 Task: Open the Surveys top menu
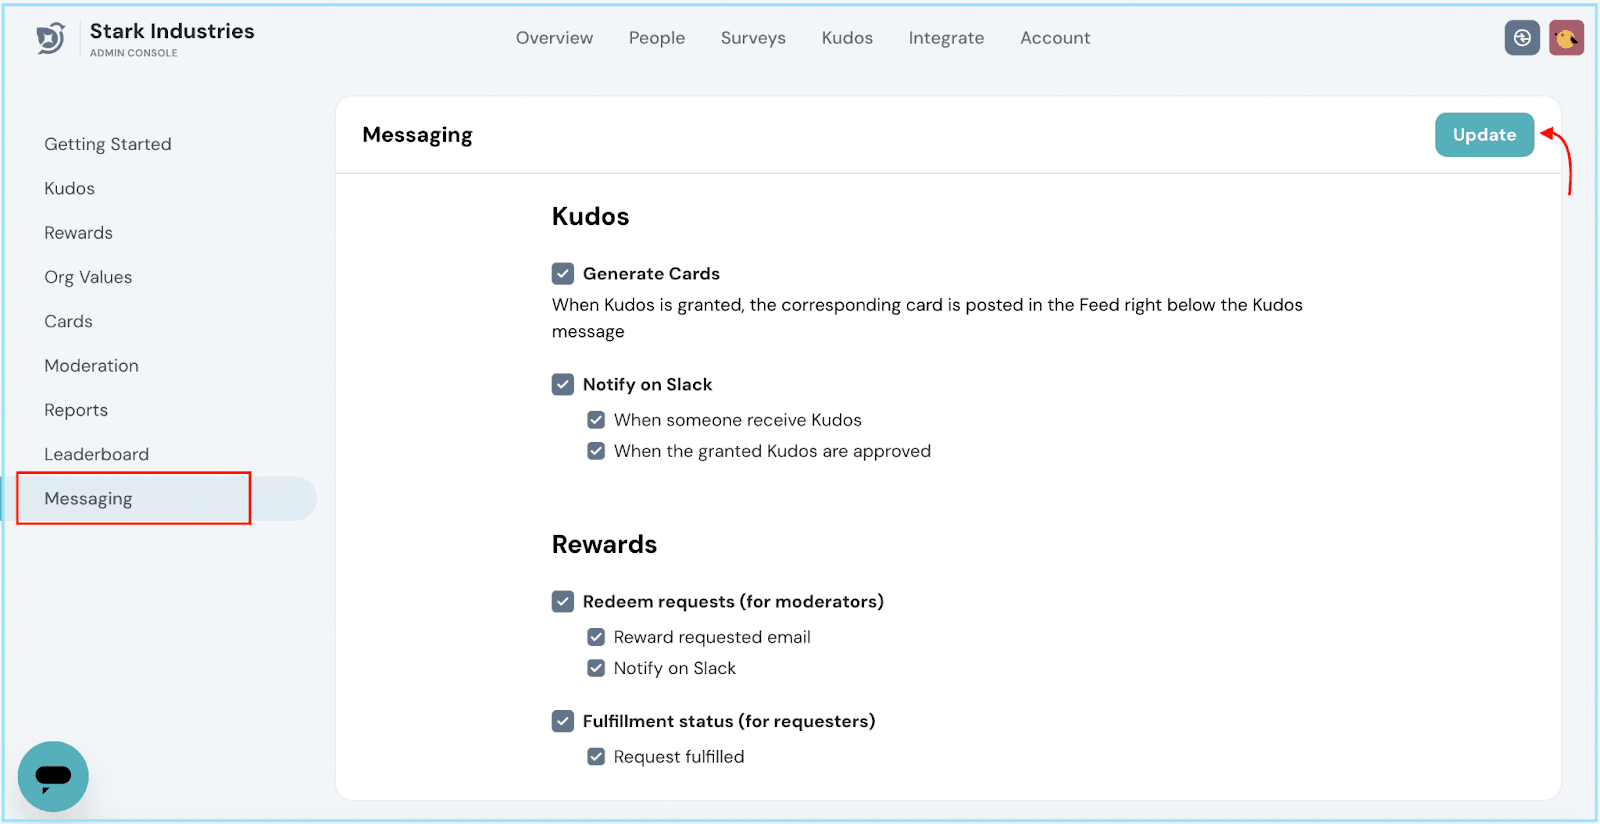753,38
